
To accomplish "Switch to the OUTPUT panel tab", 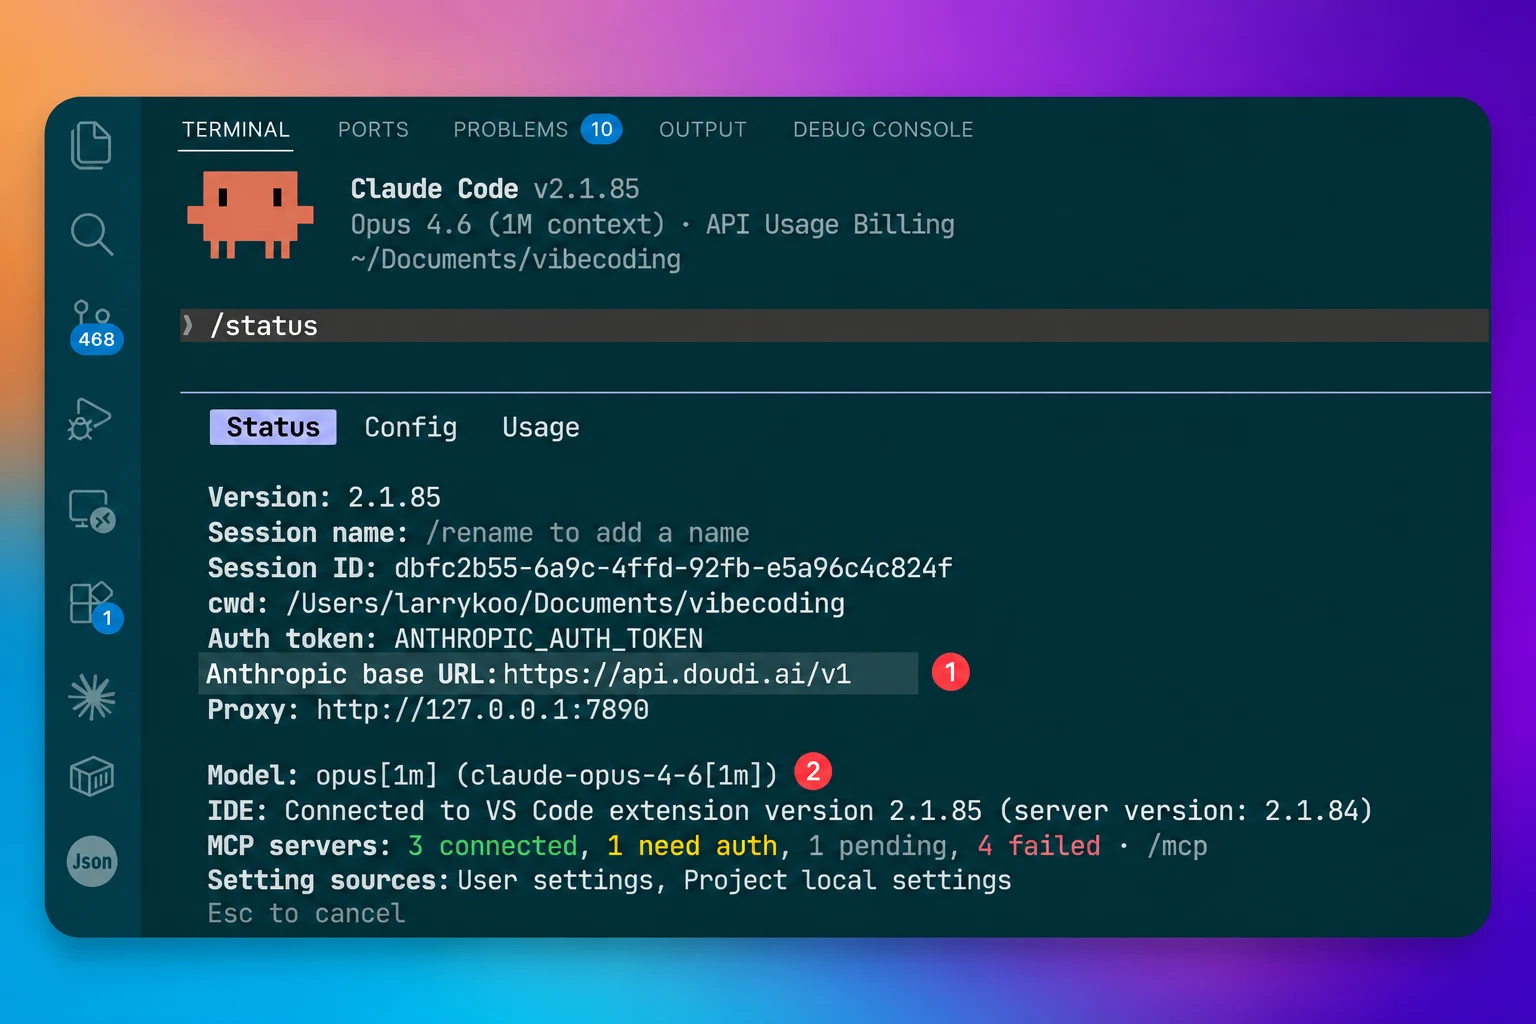I will coord(703,130).
